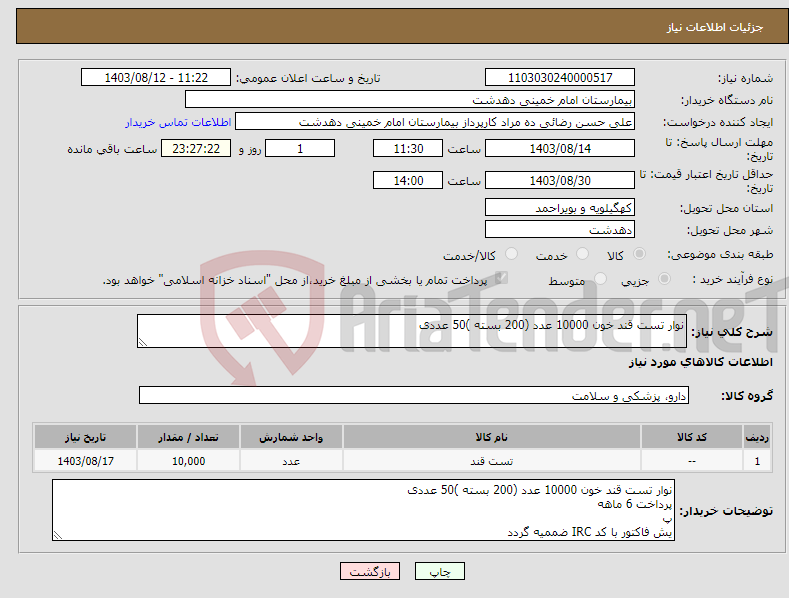The image size is (789, 598).
Task: Click the بازگشت (back) button
Action: 370,571
